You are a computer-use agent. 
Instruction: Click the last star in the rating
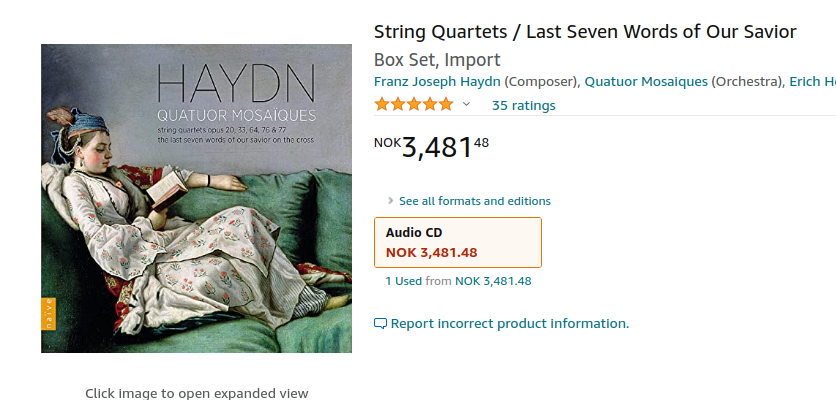tap(445, 105)
